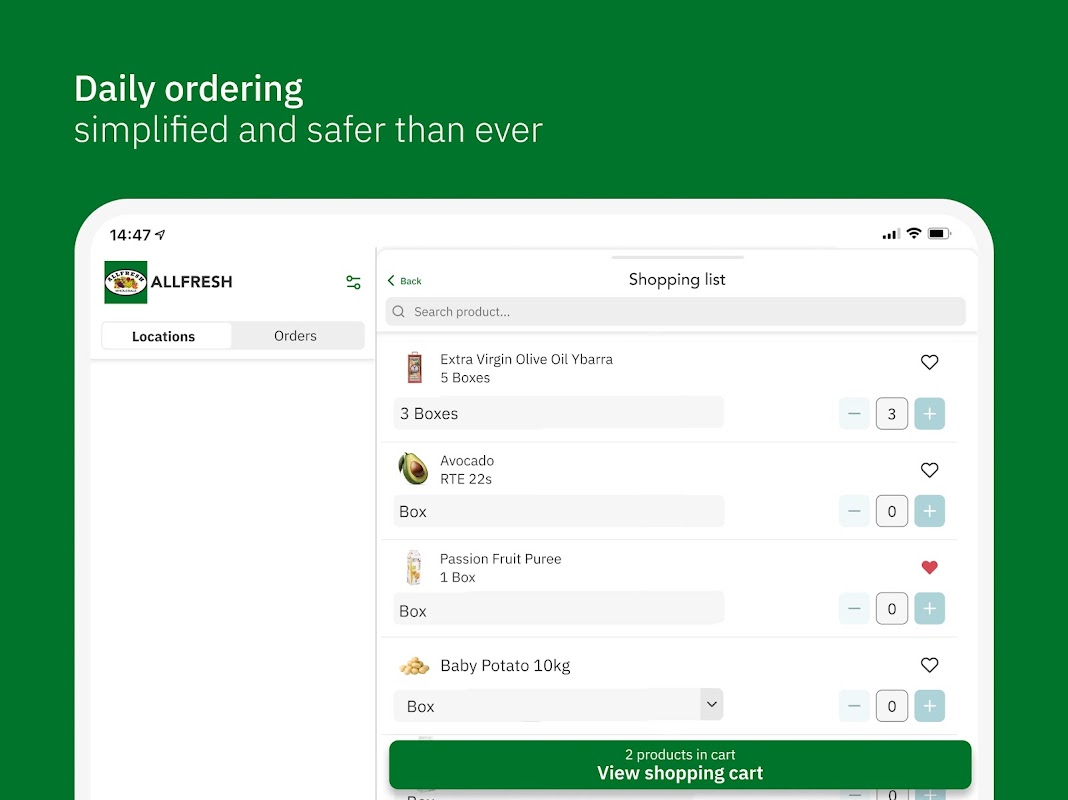Click the Baby Potato quantity box

[x=892, y=706]
